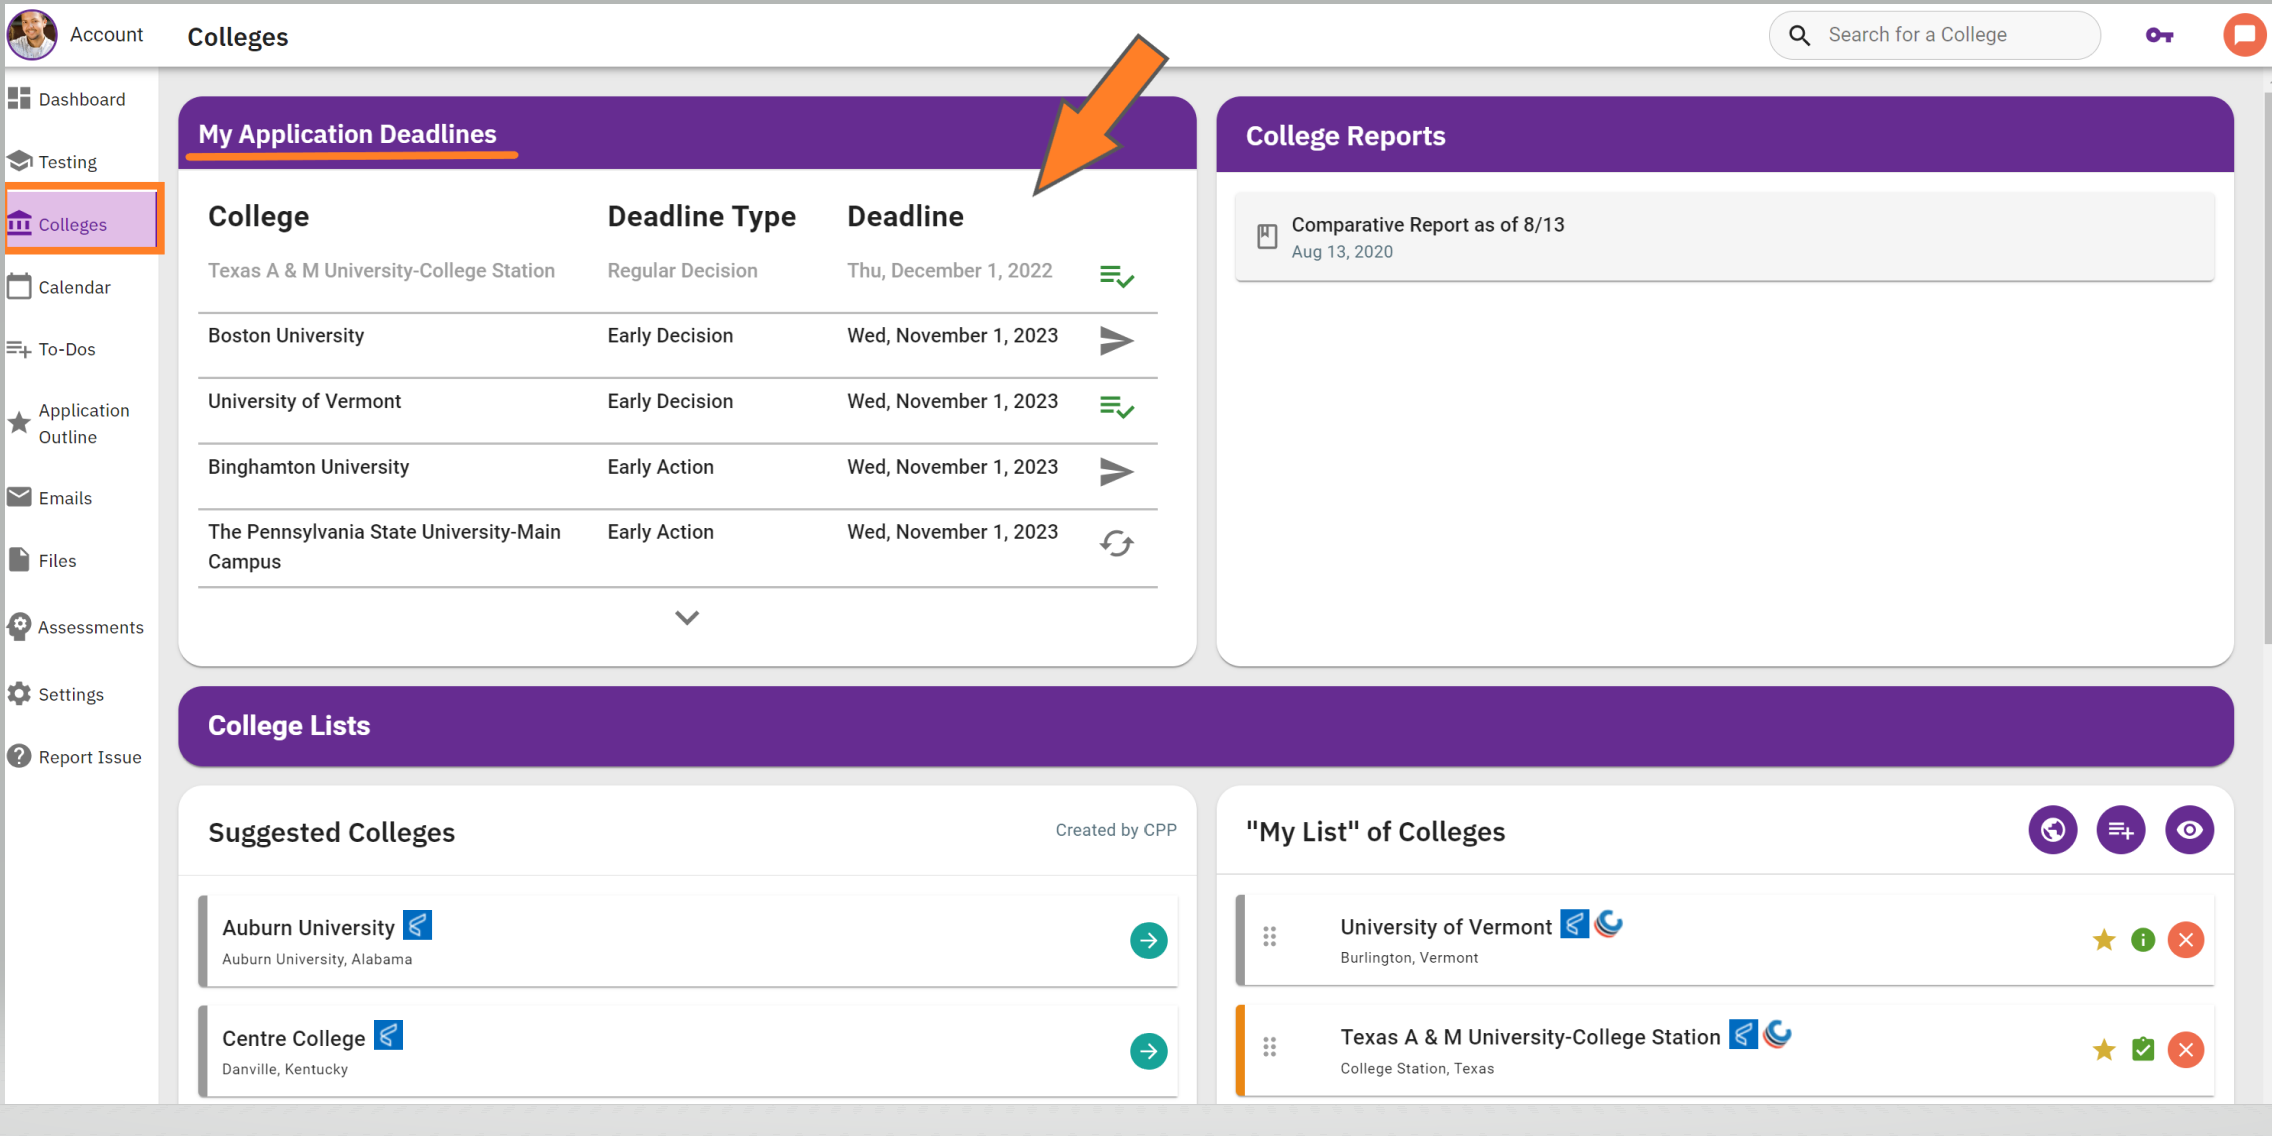Select the Boston University deadline row
The width and height of the screenshot is (2272, 1136).
coord(678,345)
